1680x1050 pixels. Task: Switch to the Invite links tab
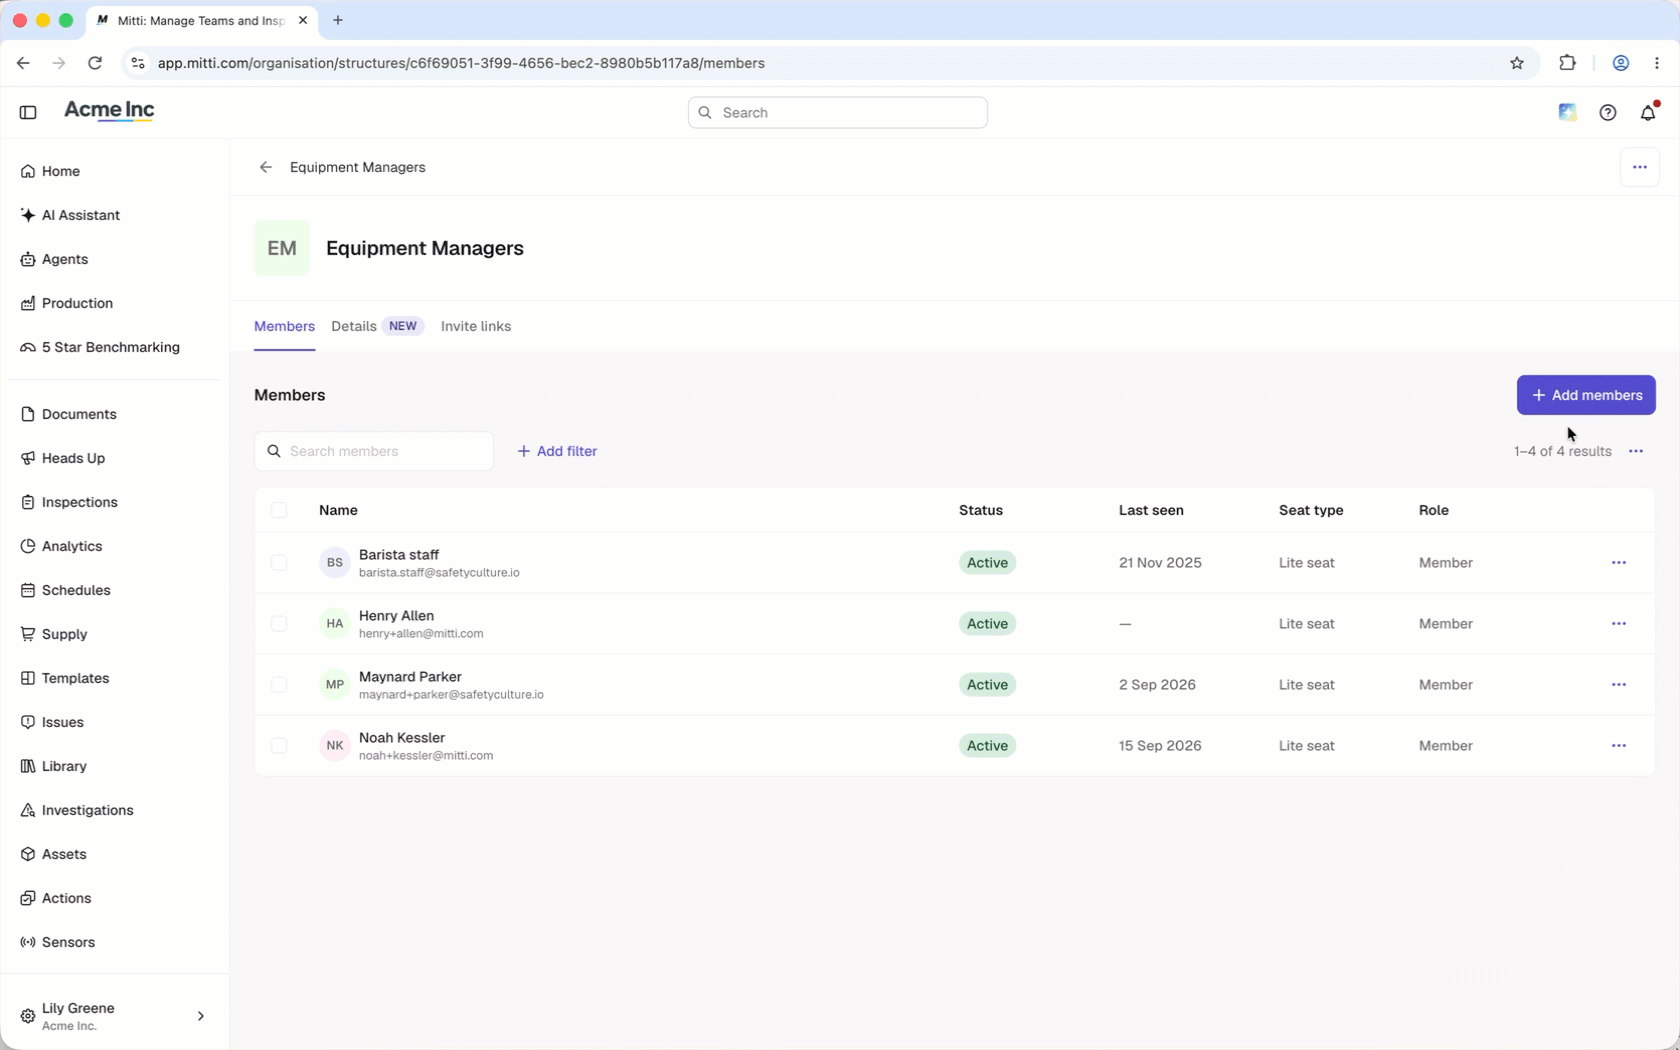point(476,327)
